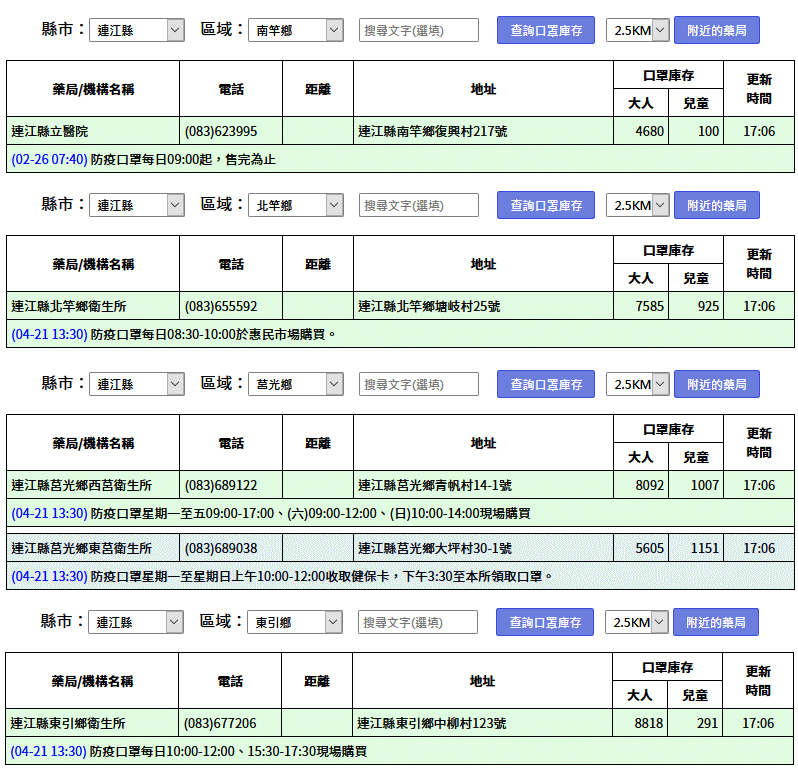798x770 pixels.
Task: Click search text field in 北竿鄉 section
Action: click(418, 205)
